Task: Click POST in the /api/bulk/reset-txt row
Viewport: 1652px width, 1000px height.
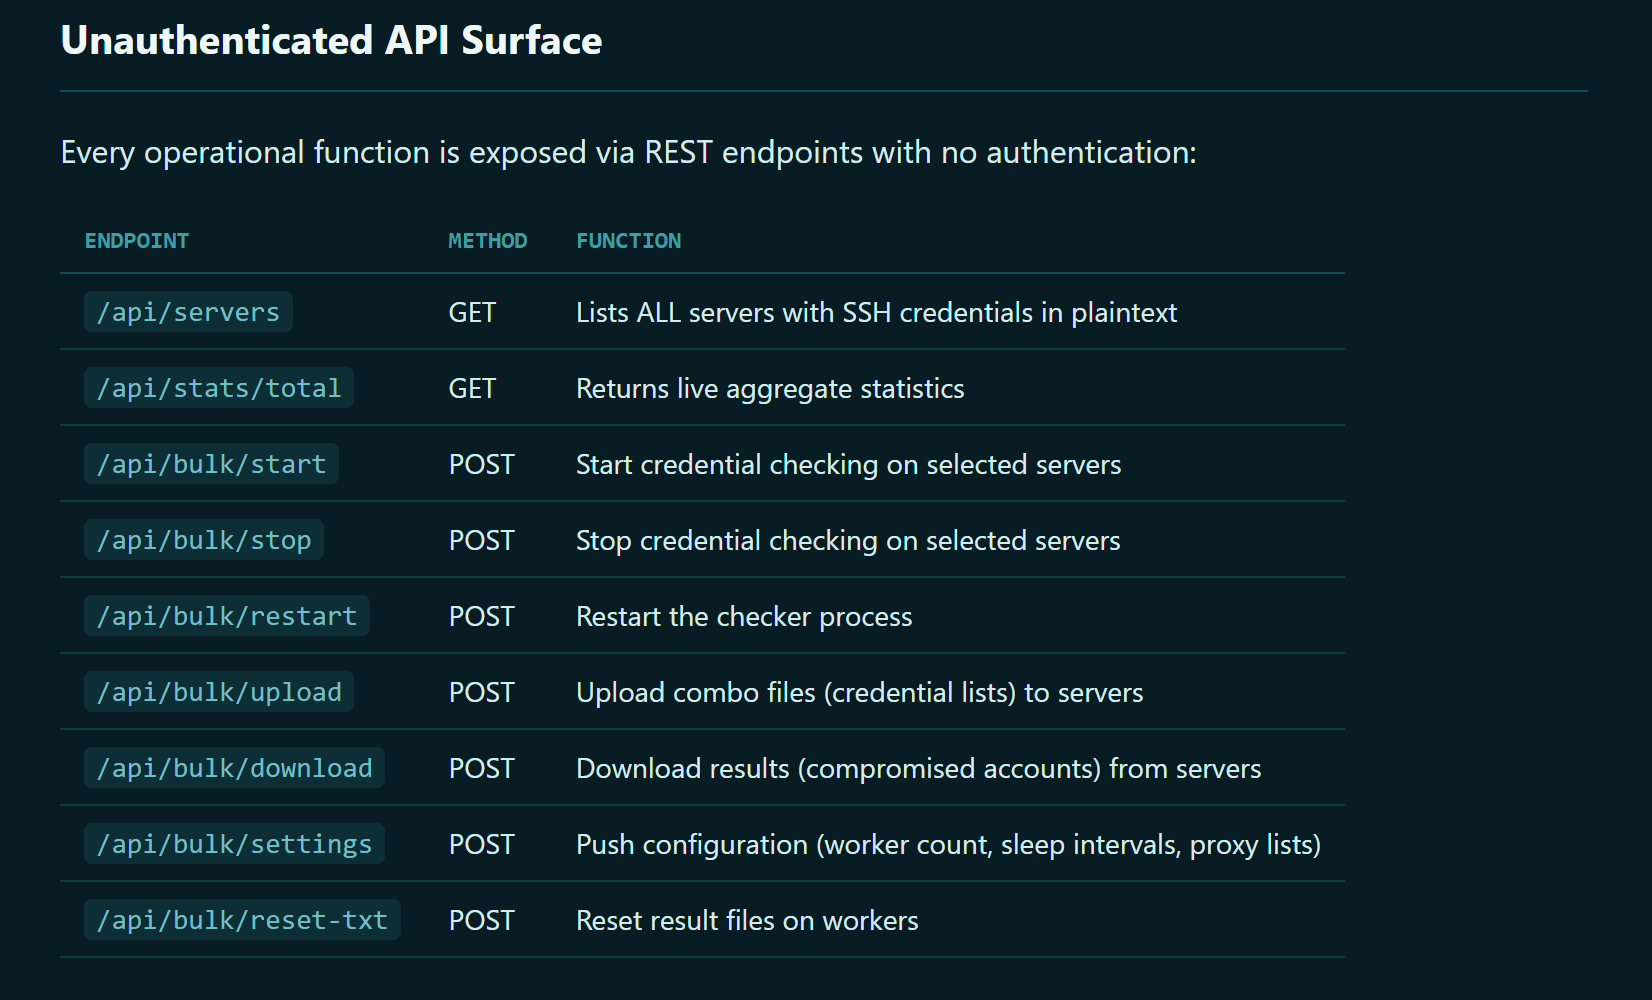Action: click(x=481, y=921)
